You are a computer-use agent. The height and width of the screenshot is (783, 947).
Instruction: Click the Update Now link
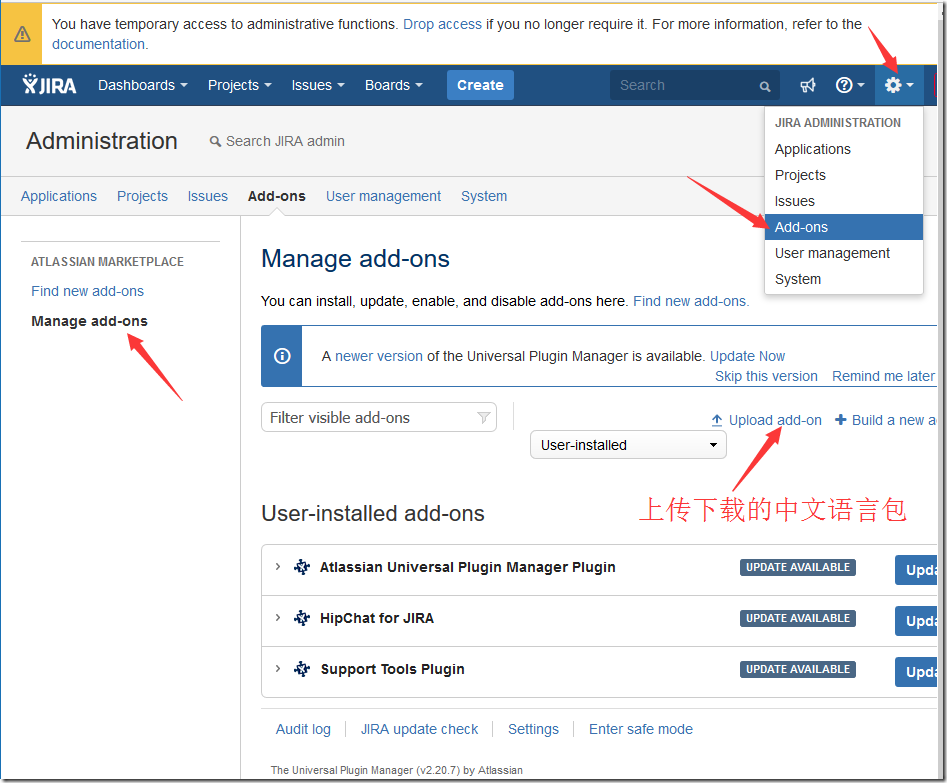pyautogui.click(x=747, y=356)
